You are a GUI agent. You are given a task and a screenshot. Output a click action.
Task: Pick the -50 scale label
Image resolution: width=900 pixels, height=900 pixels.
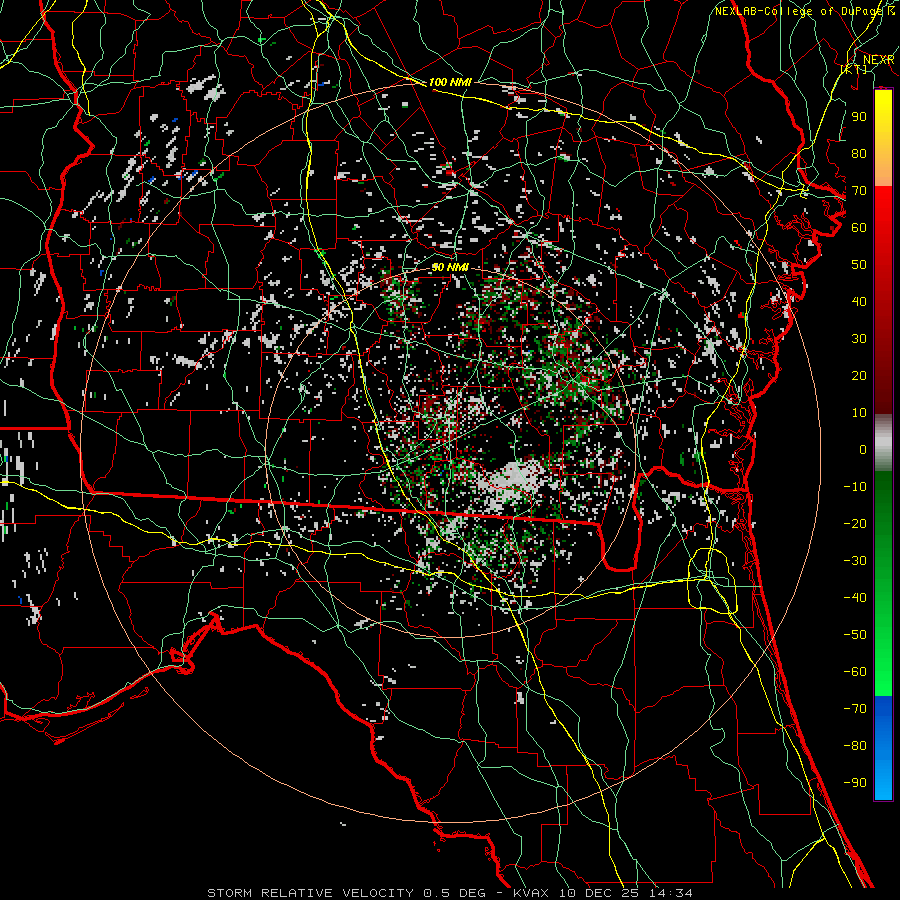tap(855, 635)
